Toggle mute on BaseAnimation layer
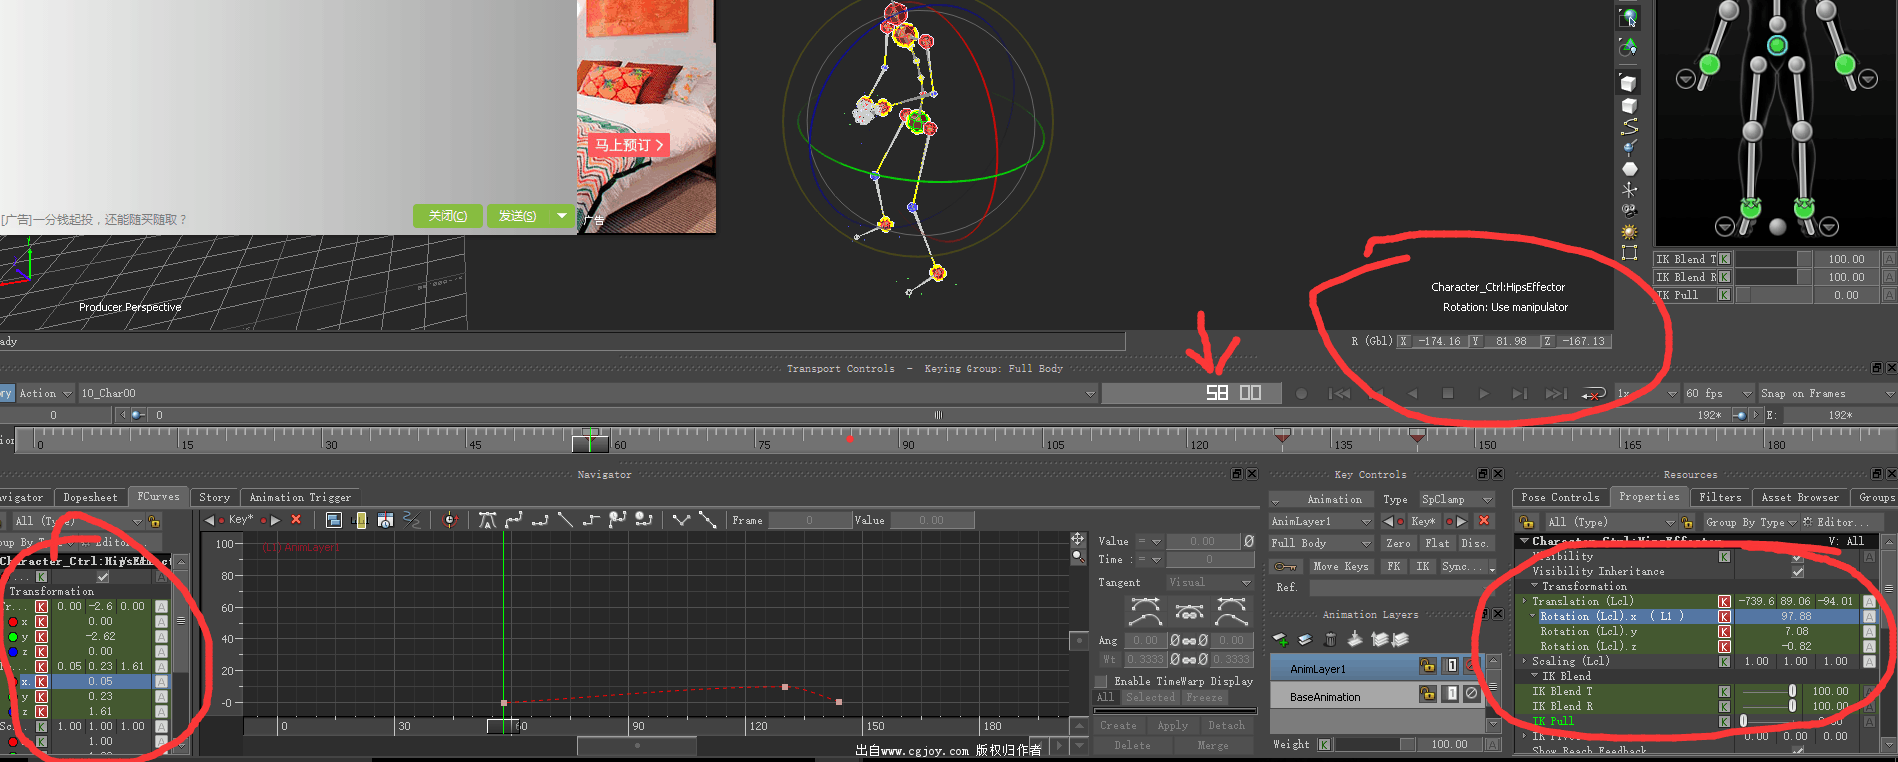Image resolution: width=1898 pixels, height=762 pixels. tap(1471, 694)
